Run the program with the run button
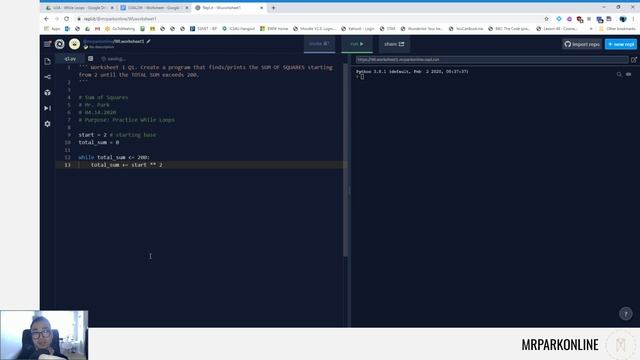 (357, 44)
